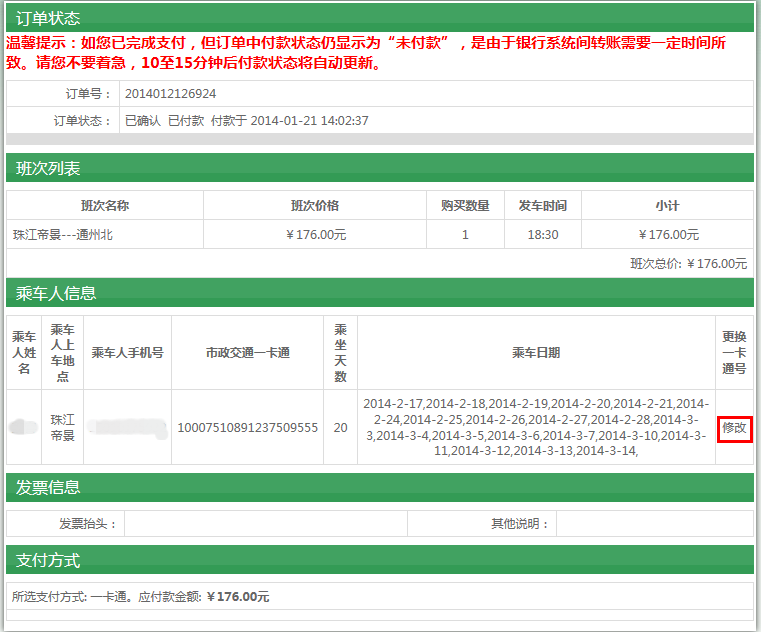The height and width of the screenshot is (632, 761).
Task: Select the 班次列表 section header
Action: [x=48, y=168]
